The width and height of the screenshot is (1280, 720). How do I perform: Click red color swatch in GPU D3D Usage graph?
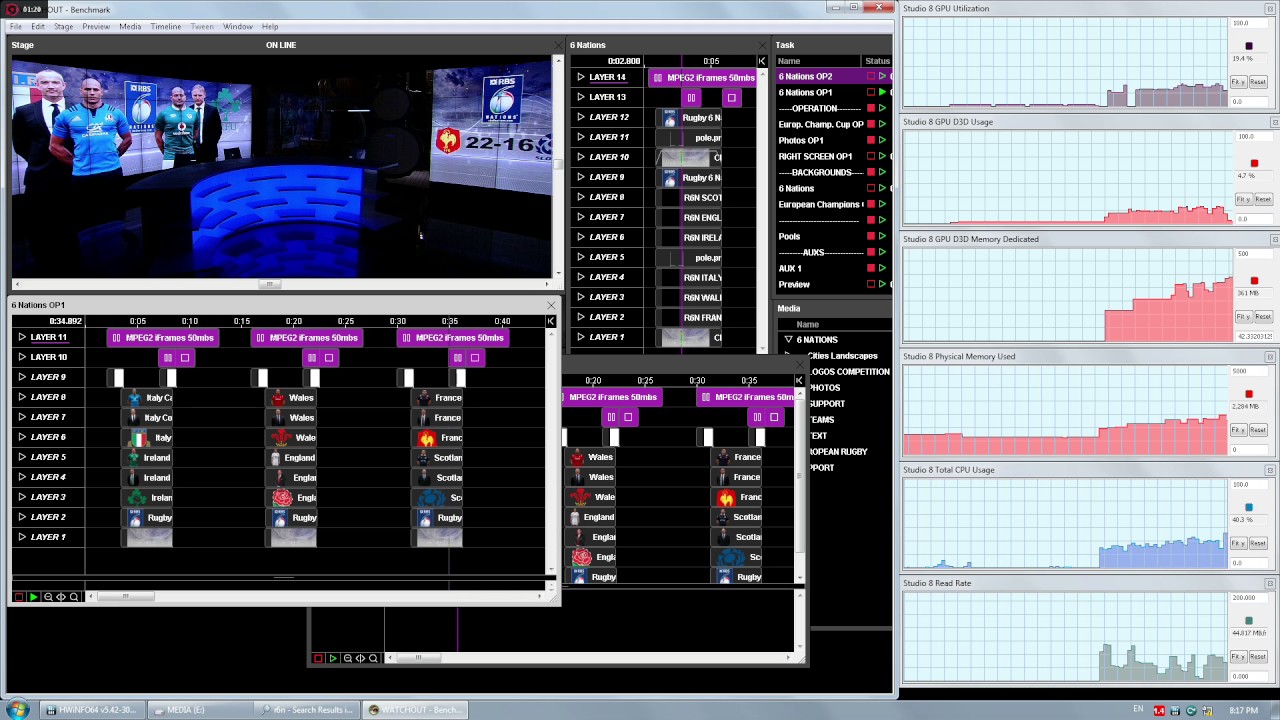click(x=1254, y=163)
